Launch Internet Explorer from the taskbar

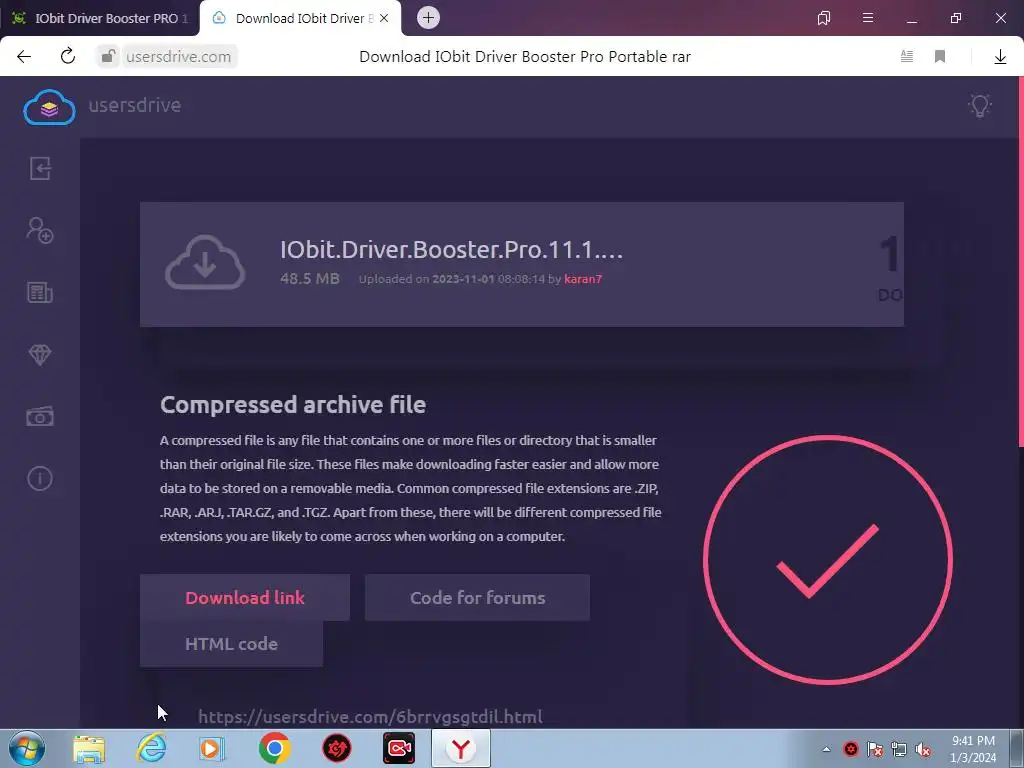(151, 748)
